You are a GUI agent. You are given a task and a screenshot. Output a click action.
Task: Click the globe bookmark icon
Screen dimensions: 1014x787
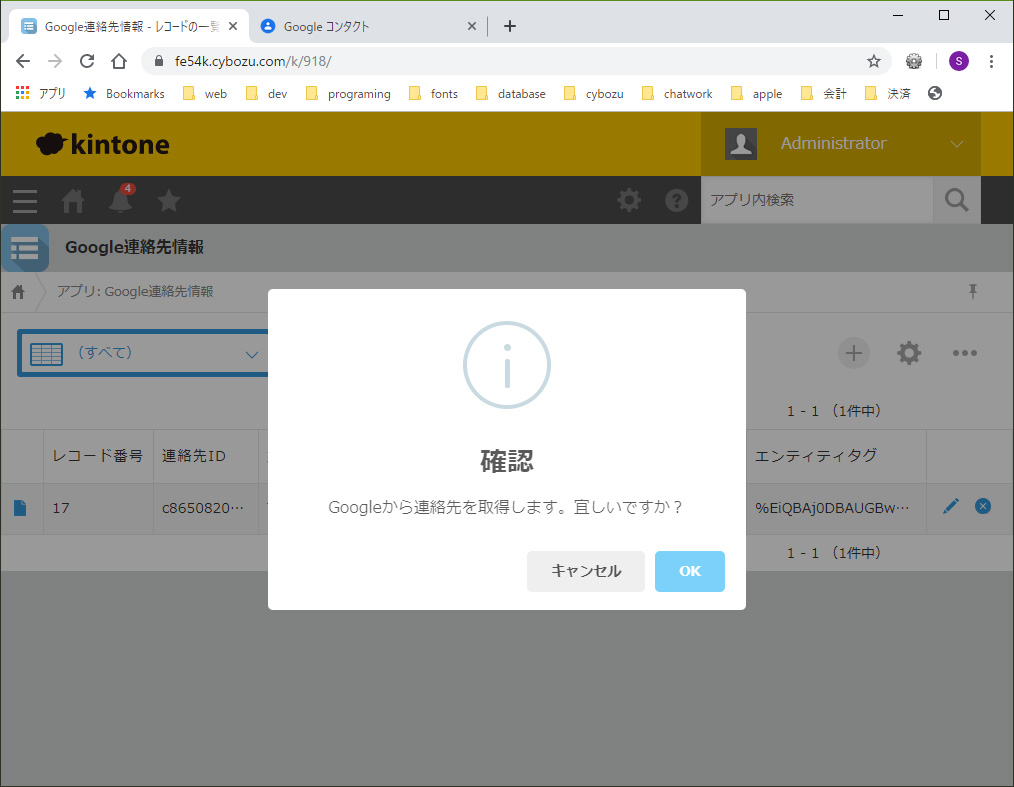click(x=934, y=93)
